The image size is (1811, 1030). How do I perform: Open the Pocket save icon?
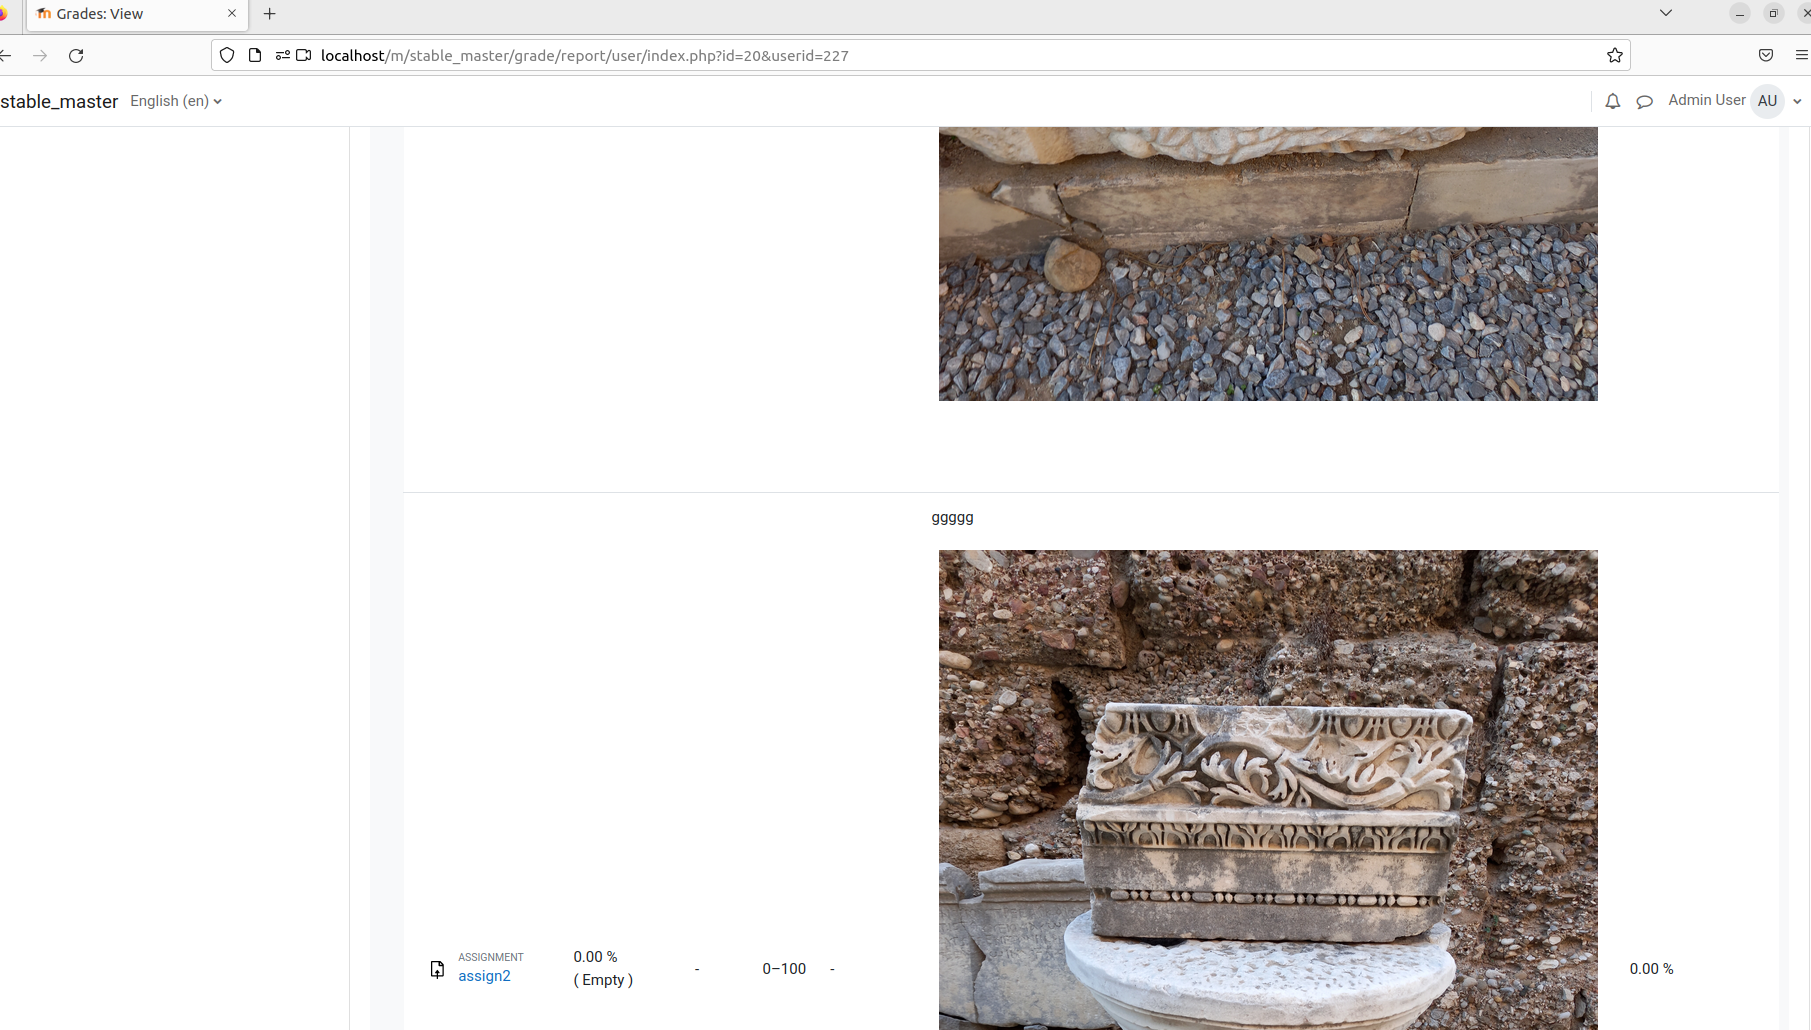[x=1766, y=56]
